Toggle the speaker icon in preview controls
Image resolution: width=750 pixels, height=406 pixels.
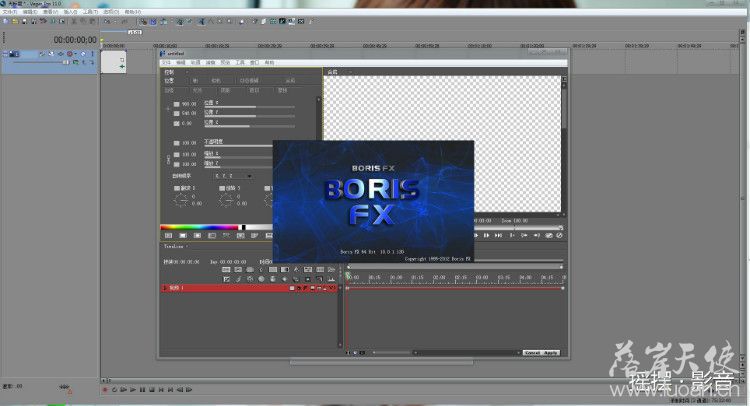pos(536,235)
